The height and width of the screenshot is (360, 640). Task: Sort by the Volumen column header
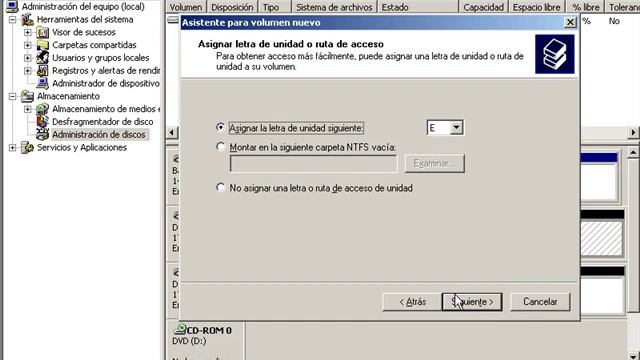coord(186,7)
